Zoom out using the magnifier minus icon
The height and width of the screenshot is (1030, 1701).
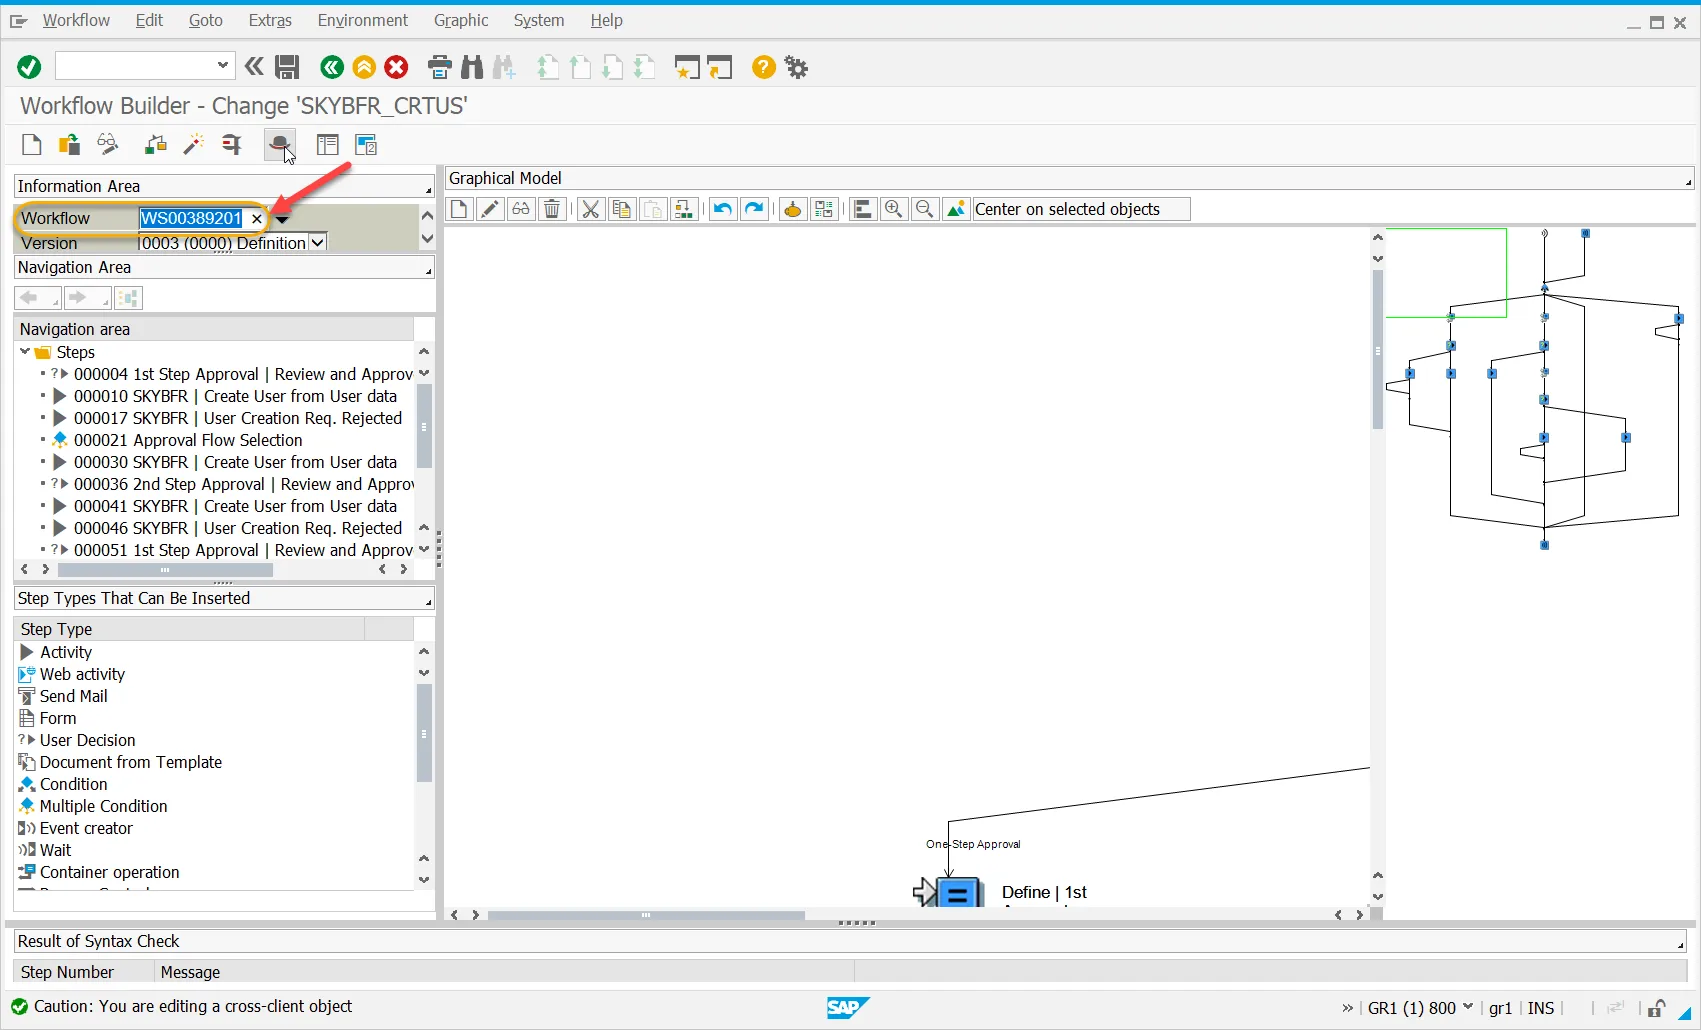tap(925, 209)
